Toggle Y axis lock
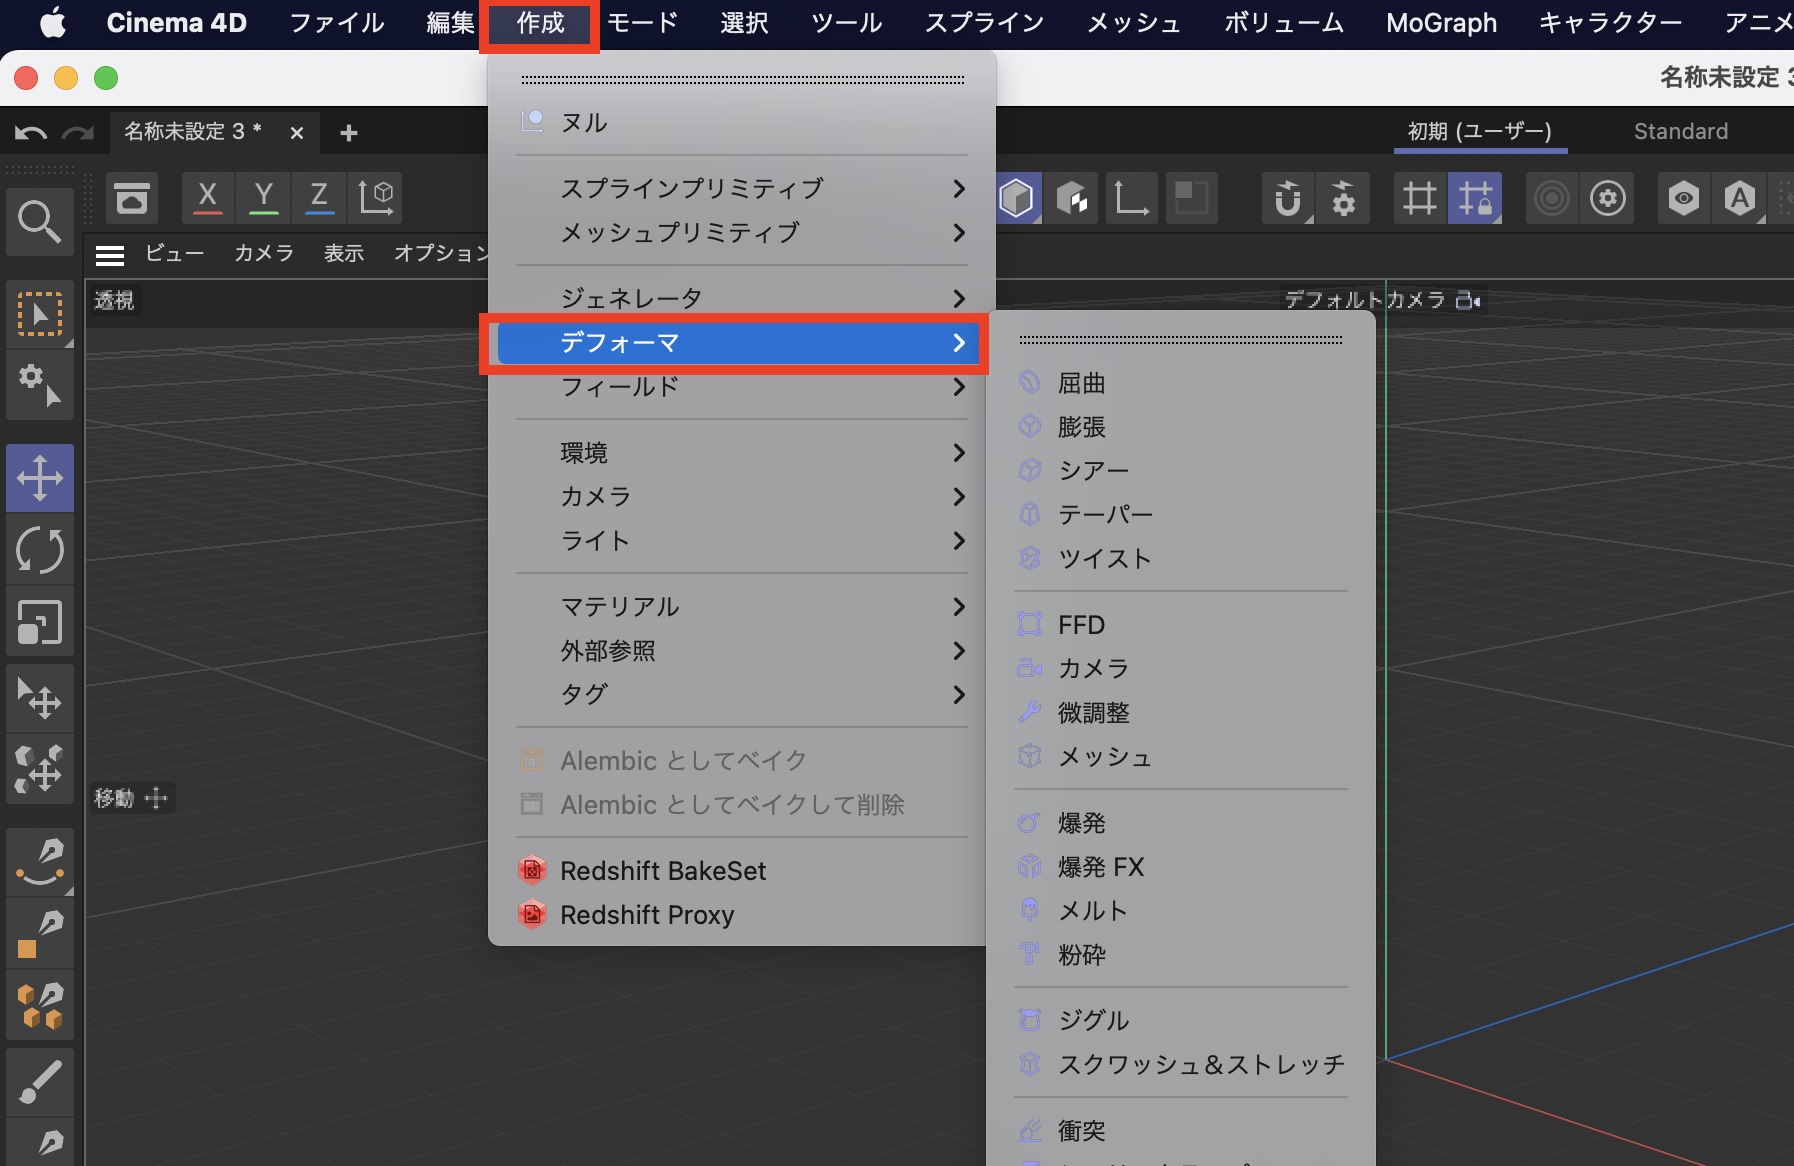 pyautogui.click(x=264, y=197)
